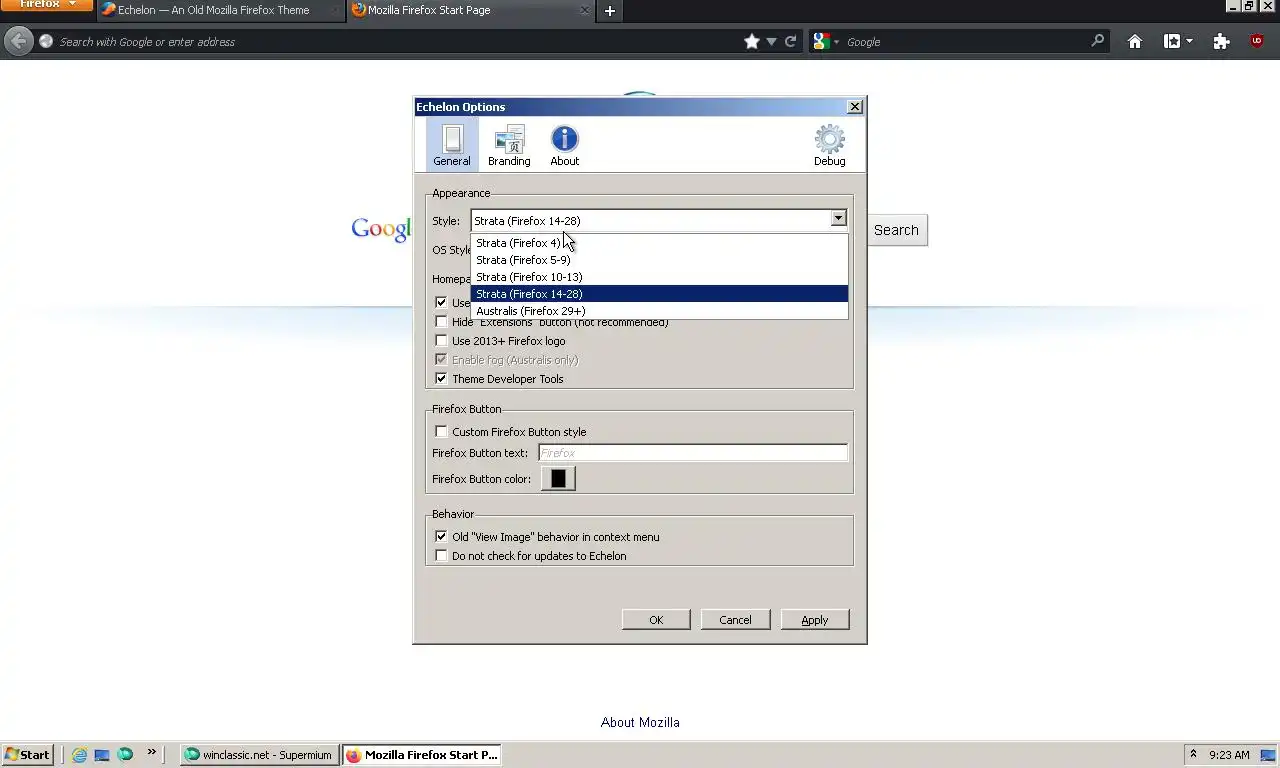Click the search magnifier icon in toolbar
Screen dimensions: 1280x768
coord(1098,41)
